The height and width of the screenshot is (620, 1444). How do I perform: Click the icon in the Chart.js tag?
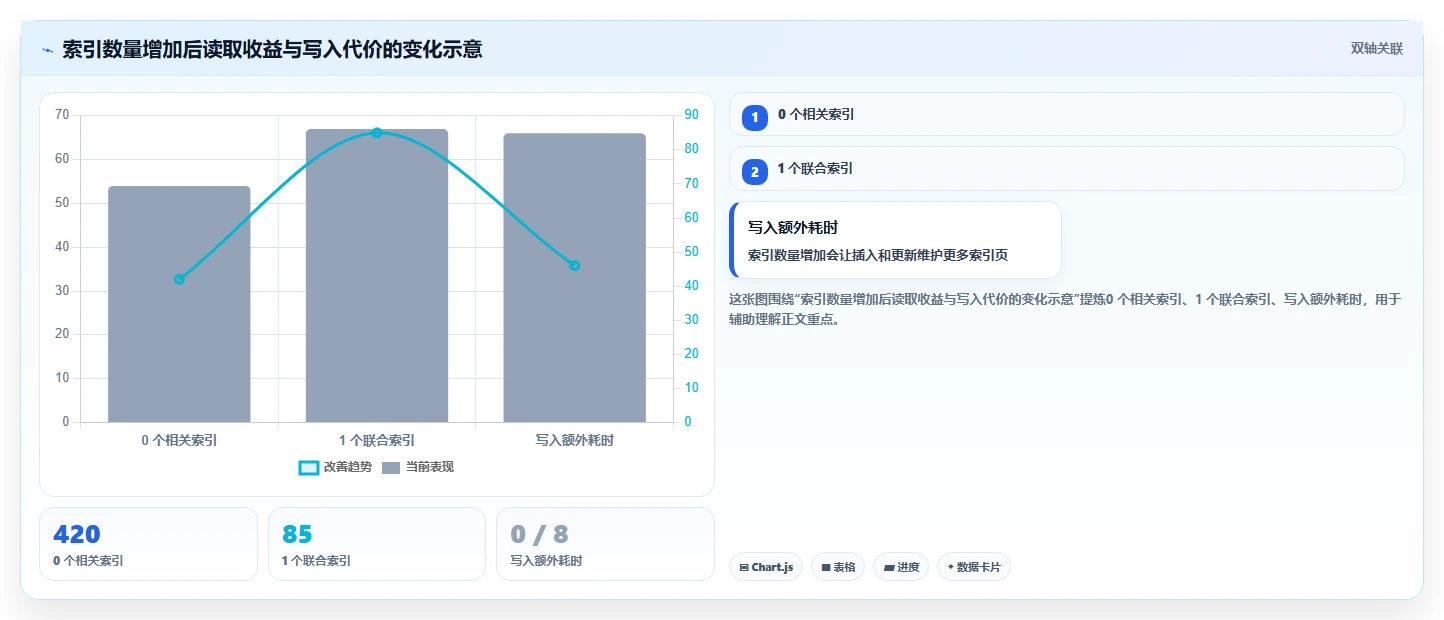click(x=744, y=568)
